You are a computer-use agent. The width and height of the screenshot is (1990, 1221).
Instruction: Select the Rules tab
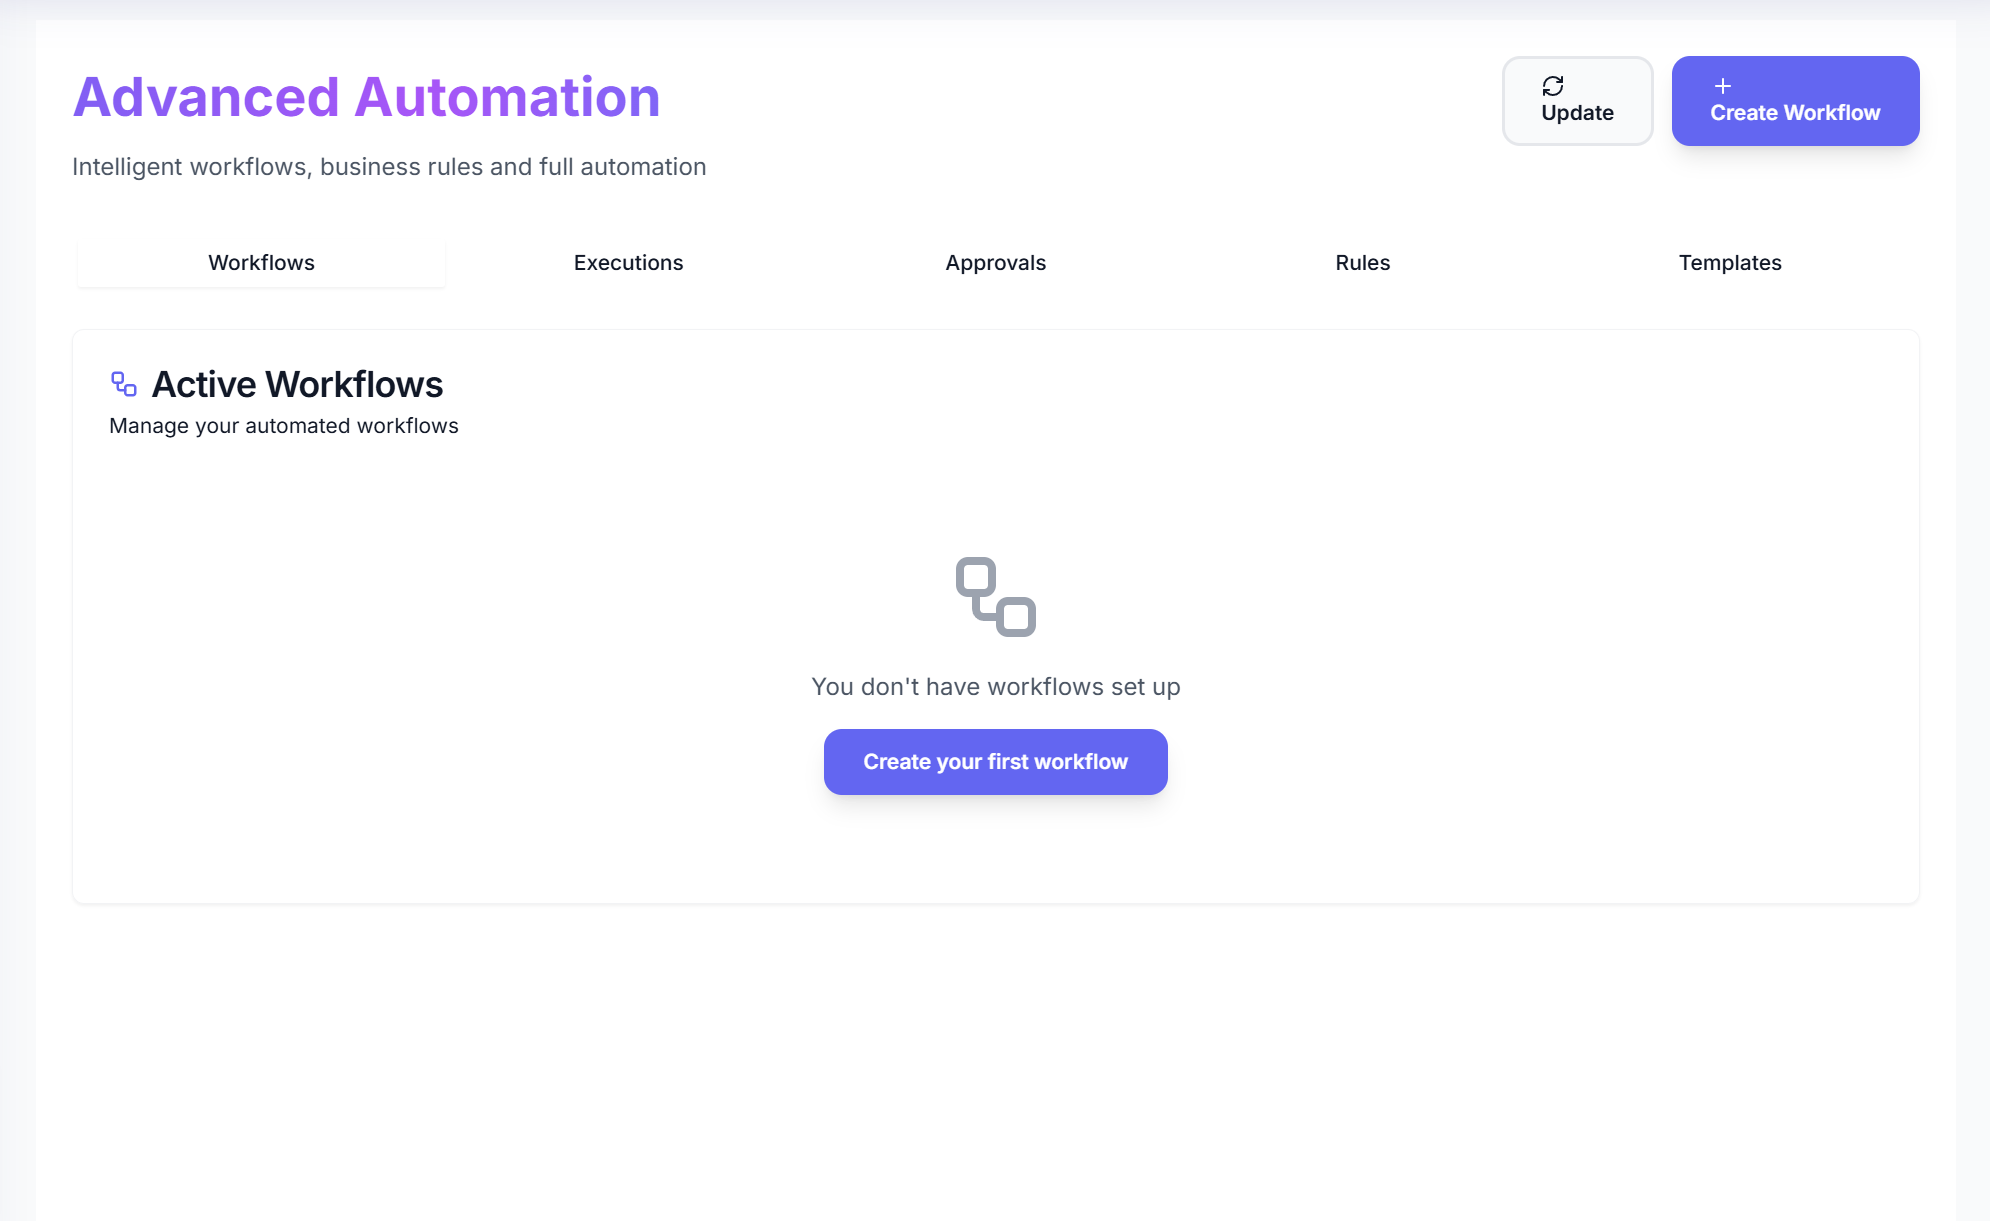[x=1362, y=262]
